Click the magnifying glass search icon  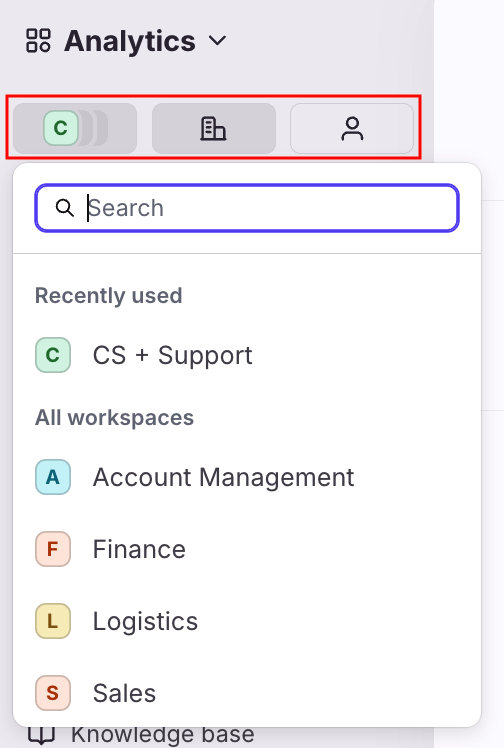(x=64, y=208)
